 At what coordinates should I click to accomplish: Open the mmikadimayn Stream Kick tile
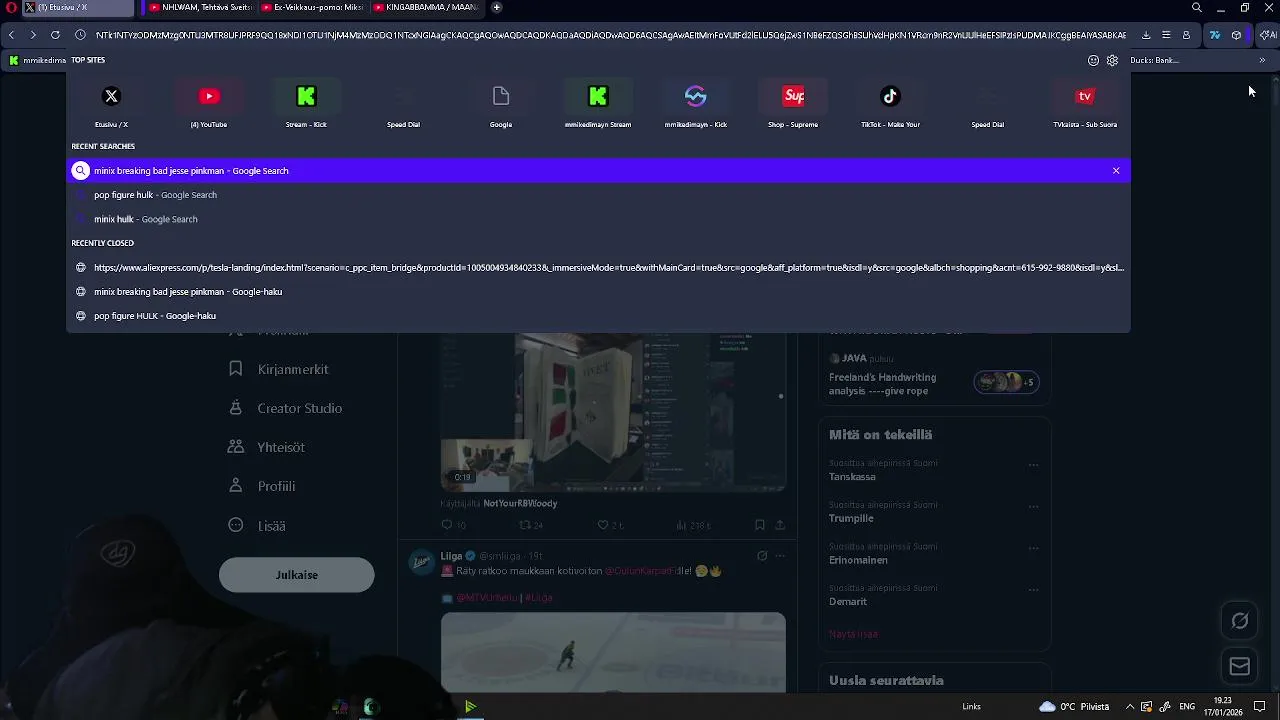pos(598,105)
